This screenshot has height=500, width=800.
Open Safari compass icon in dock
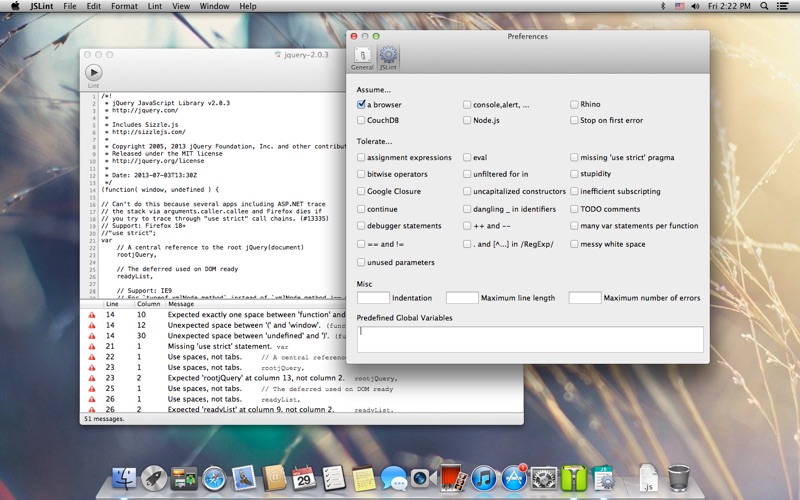pos(214,478)
